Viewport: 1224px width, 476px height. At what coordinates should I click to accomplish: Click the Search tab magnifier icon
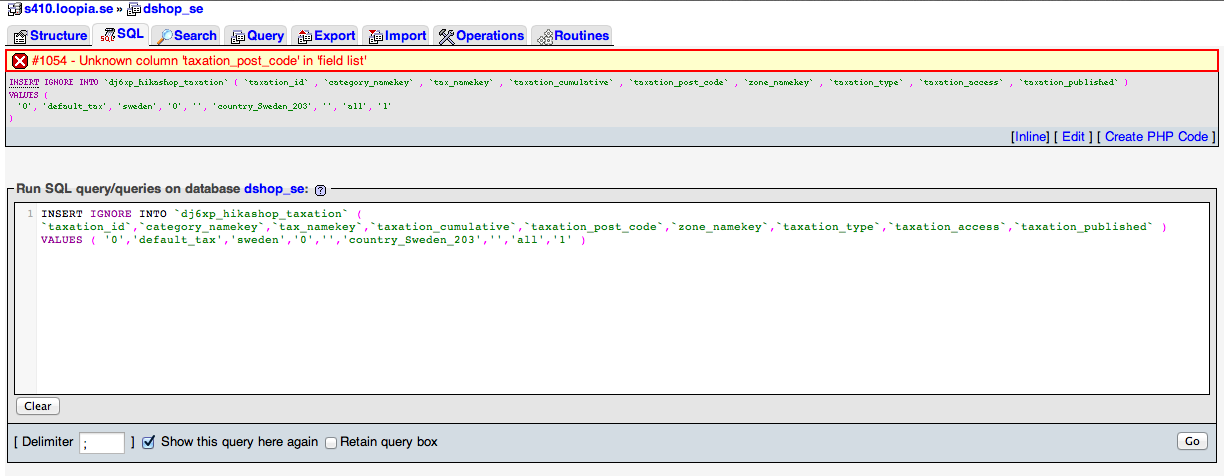(164, 36)
